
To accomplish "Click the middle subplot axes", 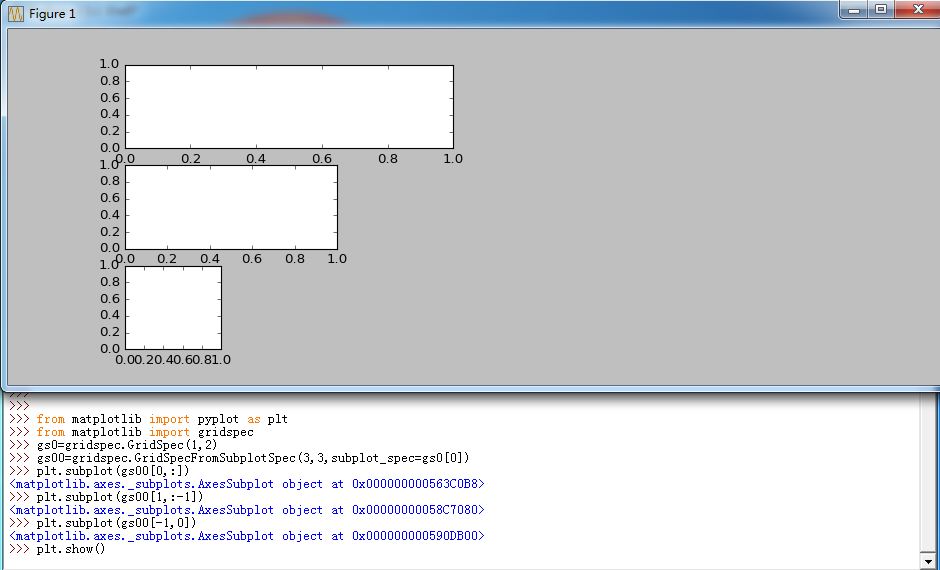I will (x=231, y=207).
